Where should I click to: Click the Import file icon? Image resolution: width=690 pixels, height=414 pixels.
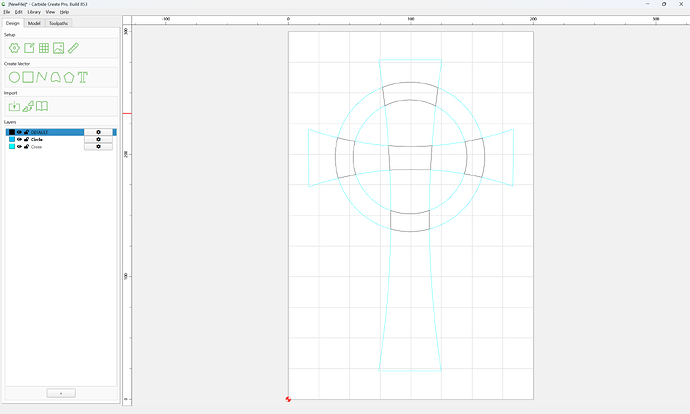click(x=14, y=106)
